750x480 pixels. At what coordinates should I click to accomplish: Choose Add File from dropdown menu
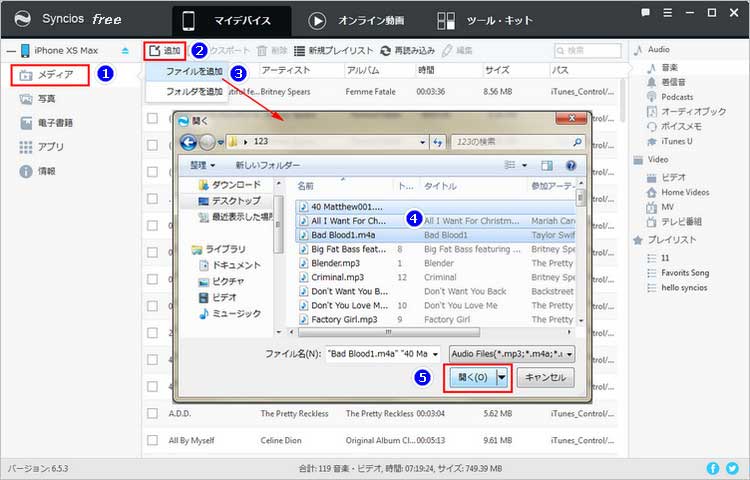[x=187, y=72]
